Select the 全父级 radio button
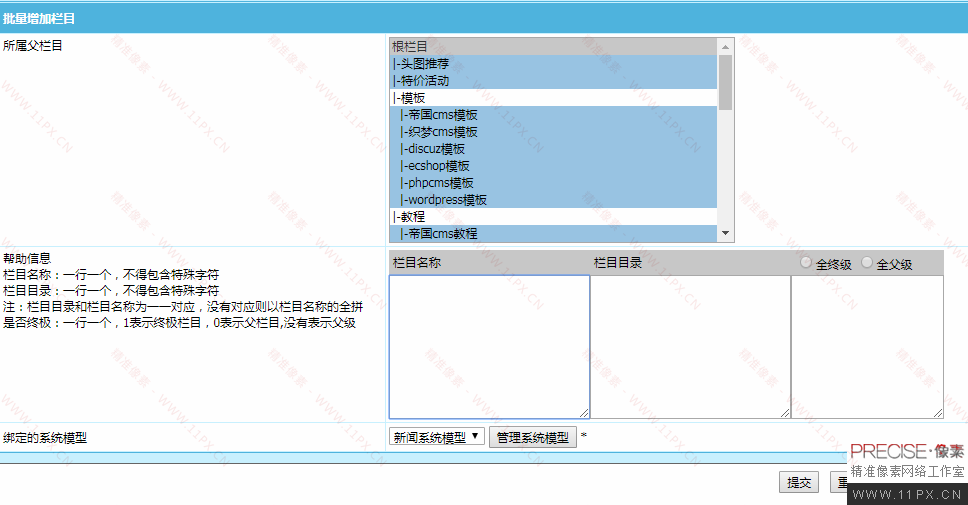968x505 pixels. pos(867,262)
